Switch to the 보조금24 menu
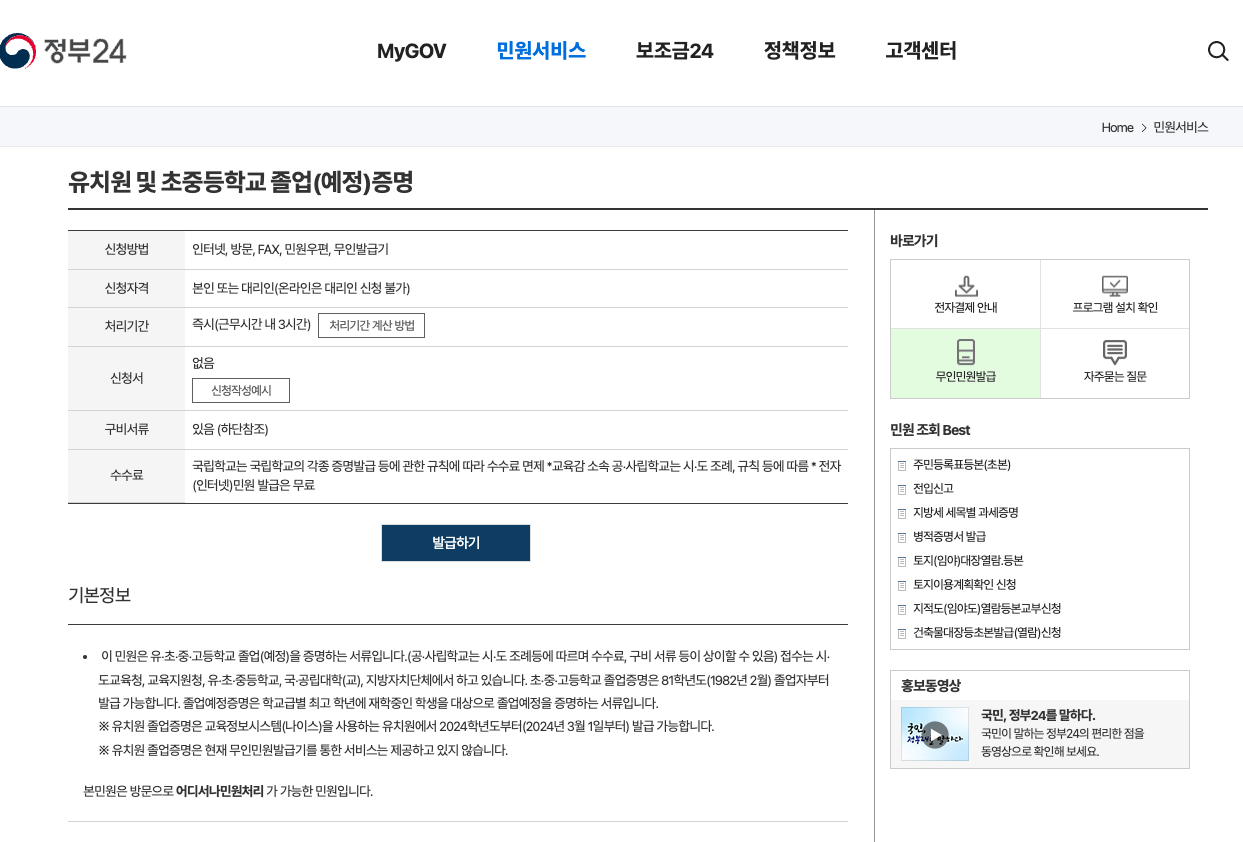1243x842 pixels. (673, 50)
